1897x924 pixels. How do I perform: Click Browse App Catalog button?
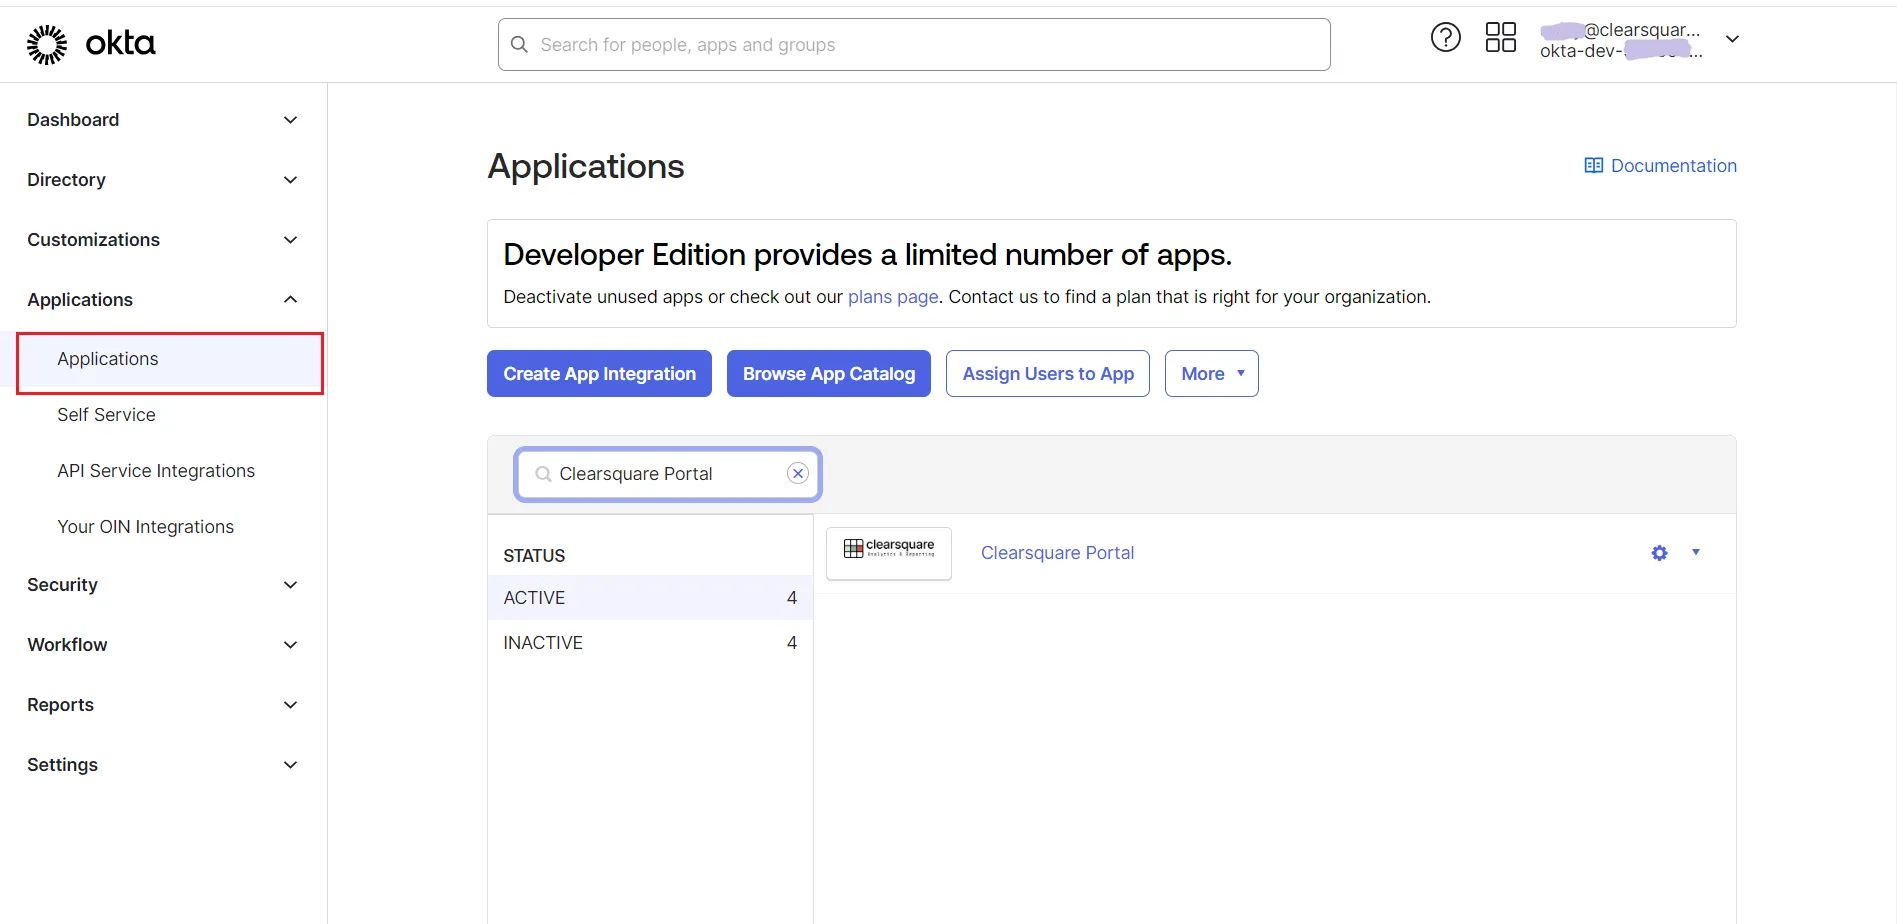tap(828, 374)
